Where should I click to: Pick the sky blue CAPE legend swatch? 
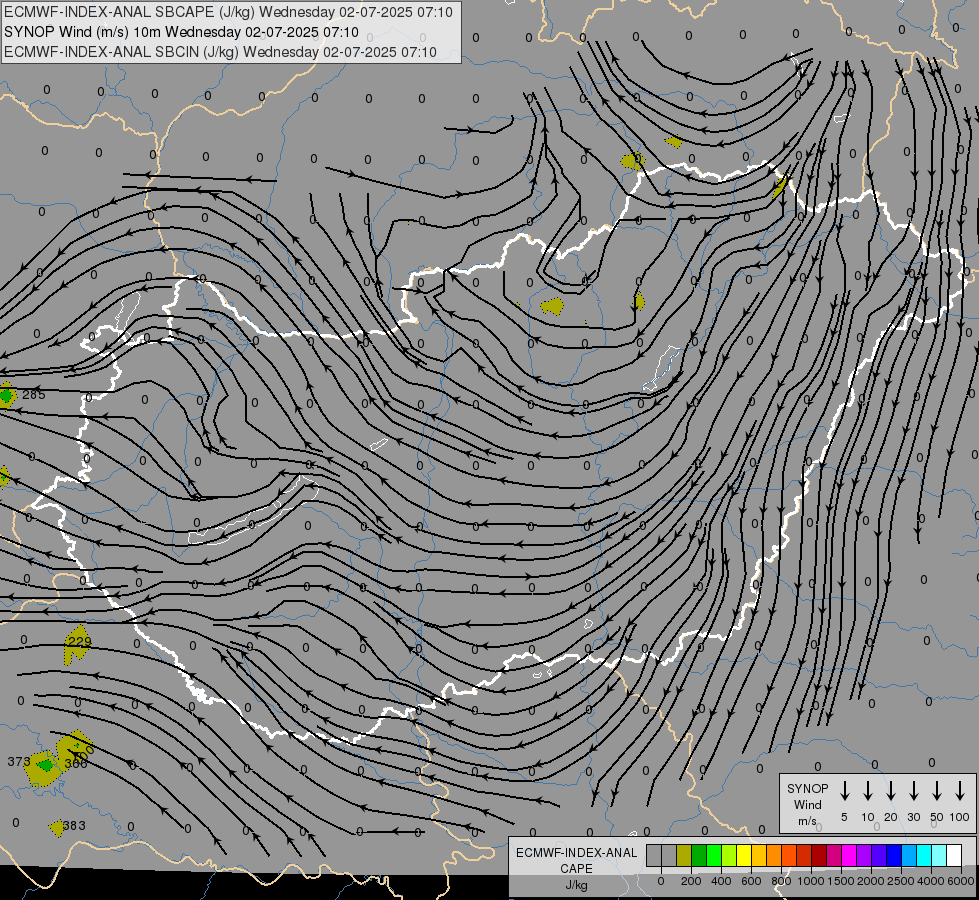910,855
